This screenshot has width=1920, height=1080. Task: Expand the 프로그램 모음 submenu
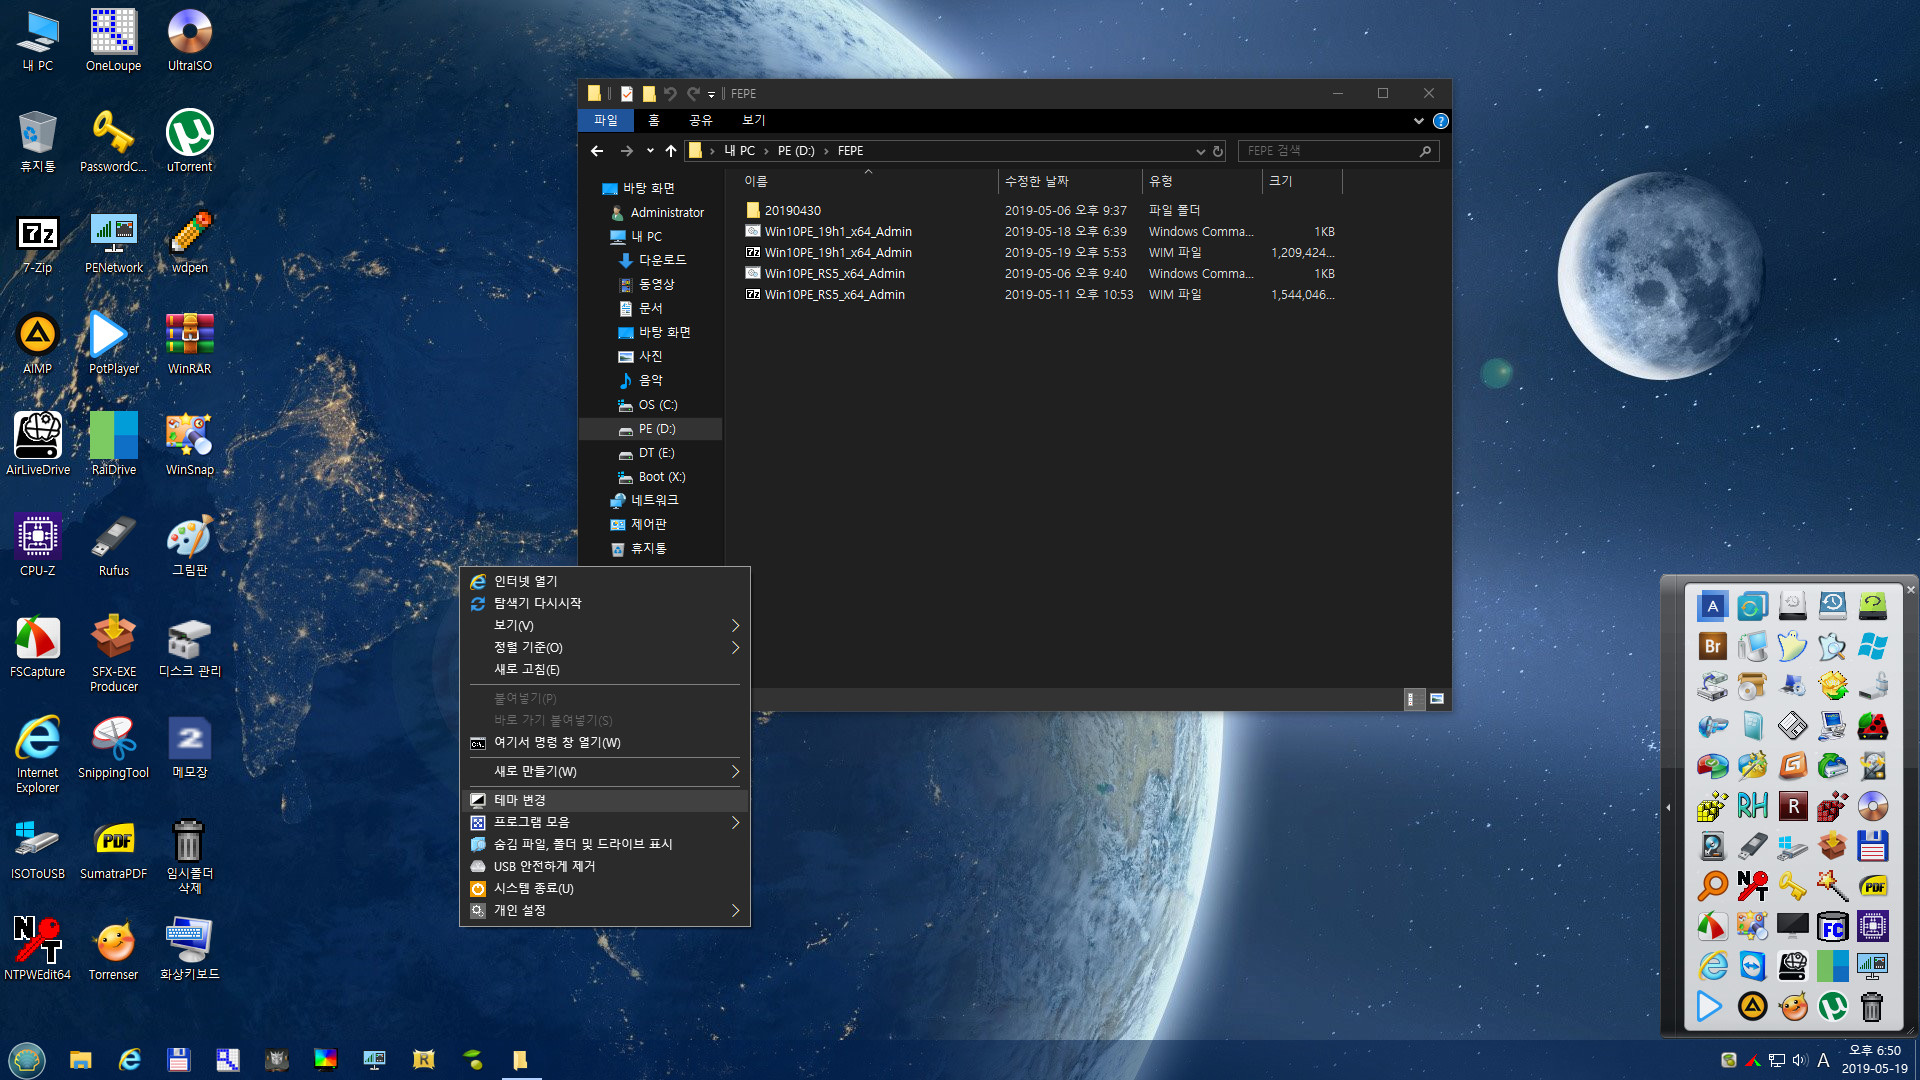[x=605, y=822]
